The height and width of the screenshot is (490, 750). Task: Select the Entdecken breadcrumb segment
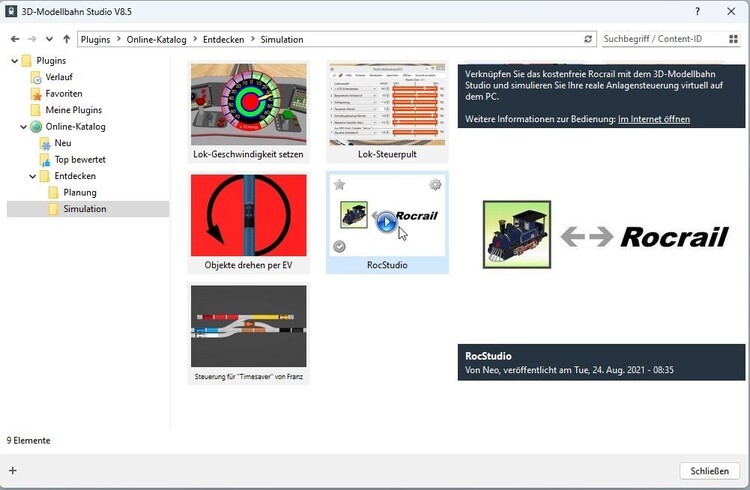tap(223, 40)
